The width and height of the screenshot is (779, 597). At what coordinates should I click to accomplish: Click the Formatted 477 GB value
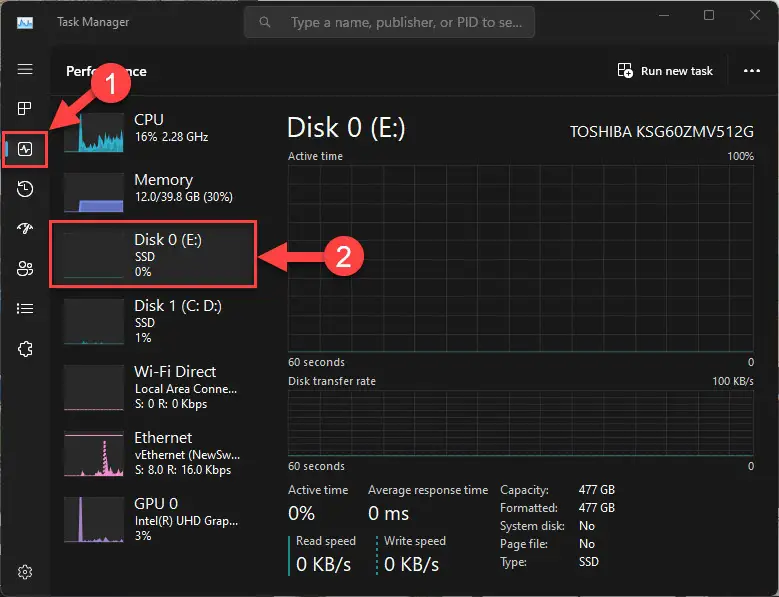(597, 508)
